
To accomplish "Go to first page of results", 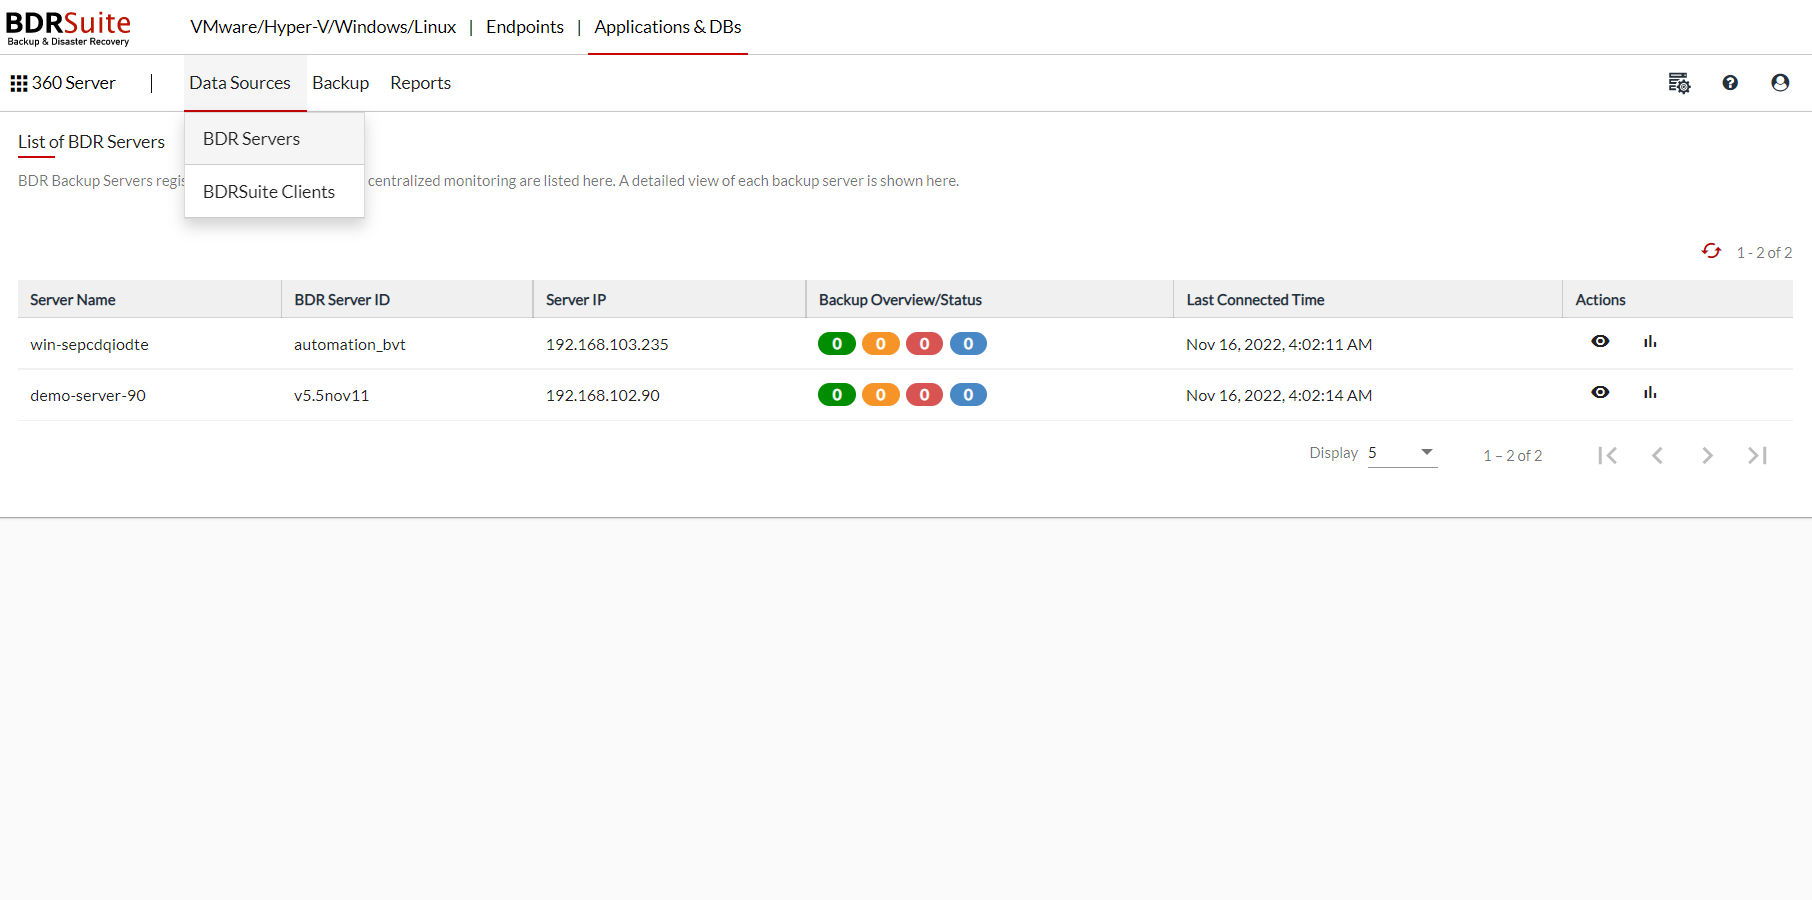I will point(1607,456).
